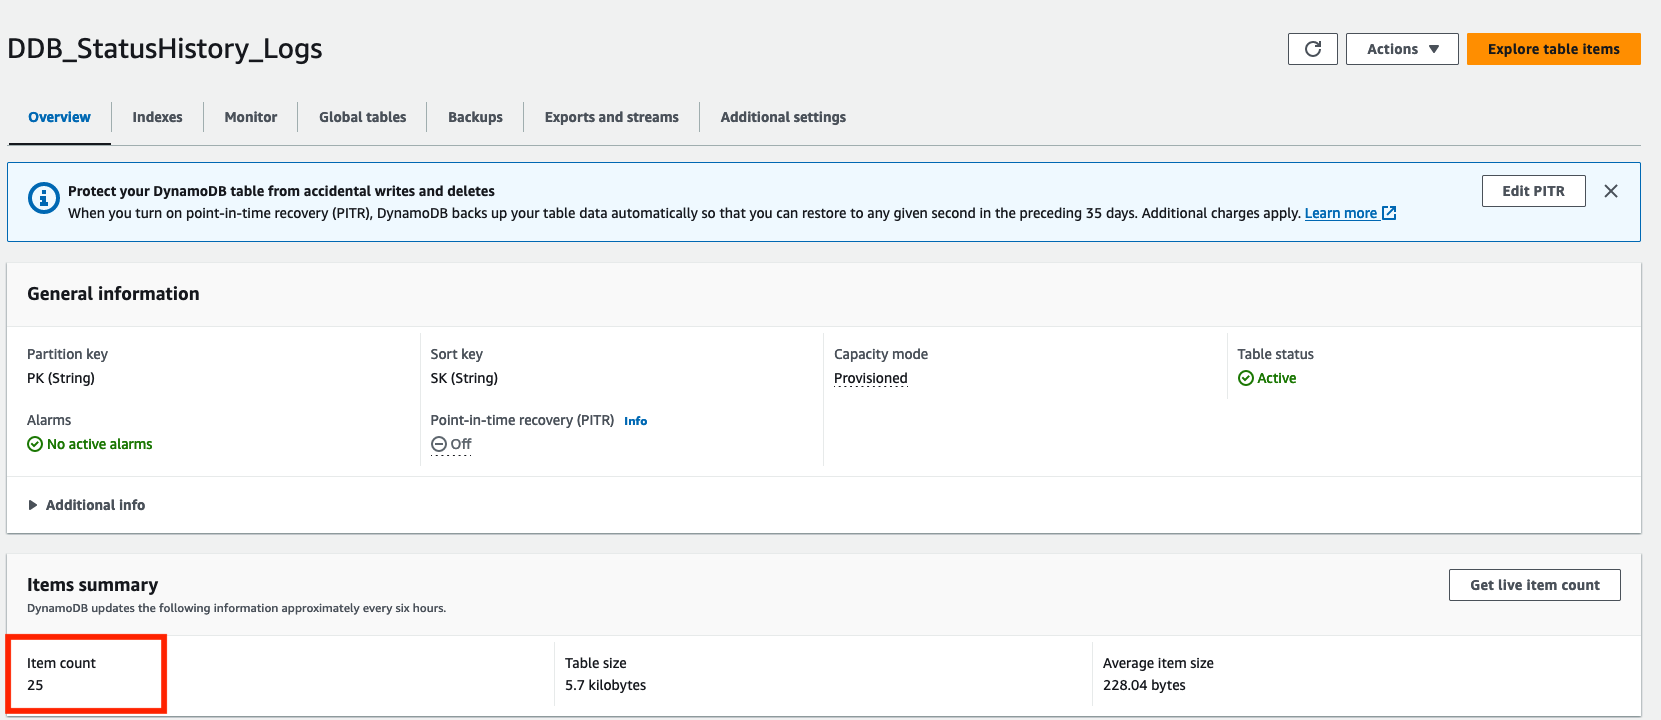Click the external link icon beside Learn more

point(1389,213)
